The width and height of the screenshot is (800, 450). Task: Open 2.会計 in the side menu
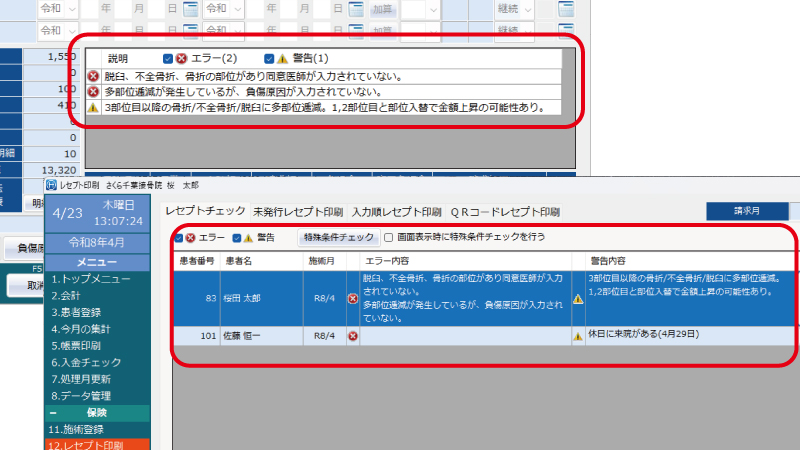(x=97, y=296)
